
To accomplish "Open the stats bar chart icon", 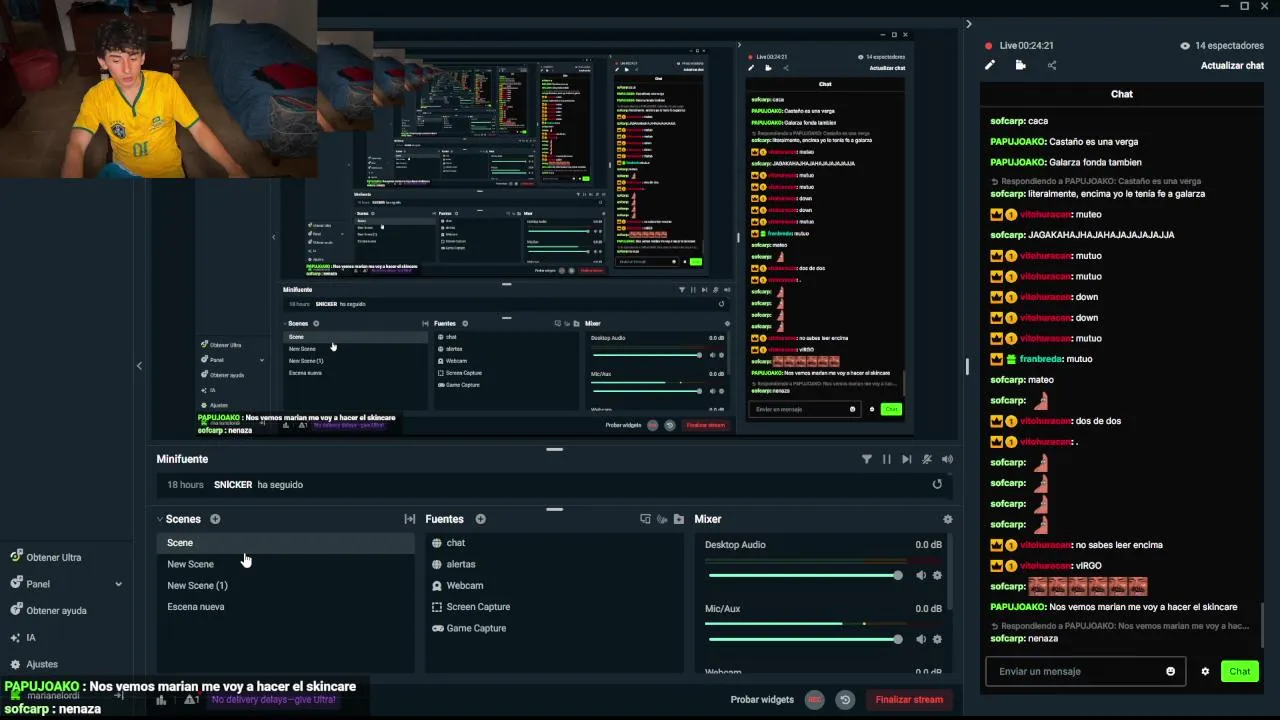I will pyautogui.click(x=161, y=699).
